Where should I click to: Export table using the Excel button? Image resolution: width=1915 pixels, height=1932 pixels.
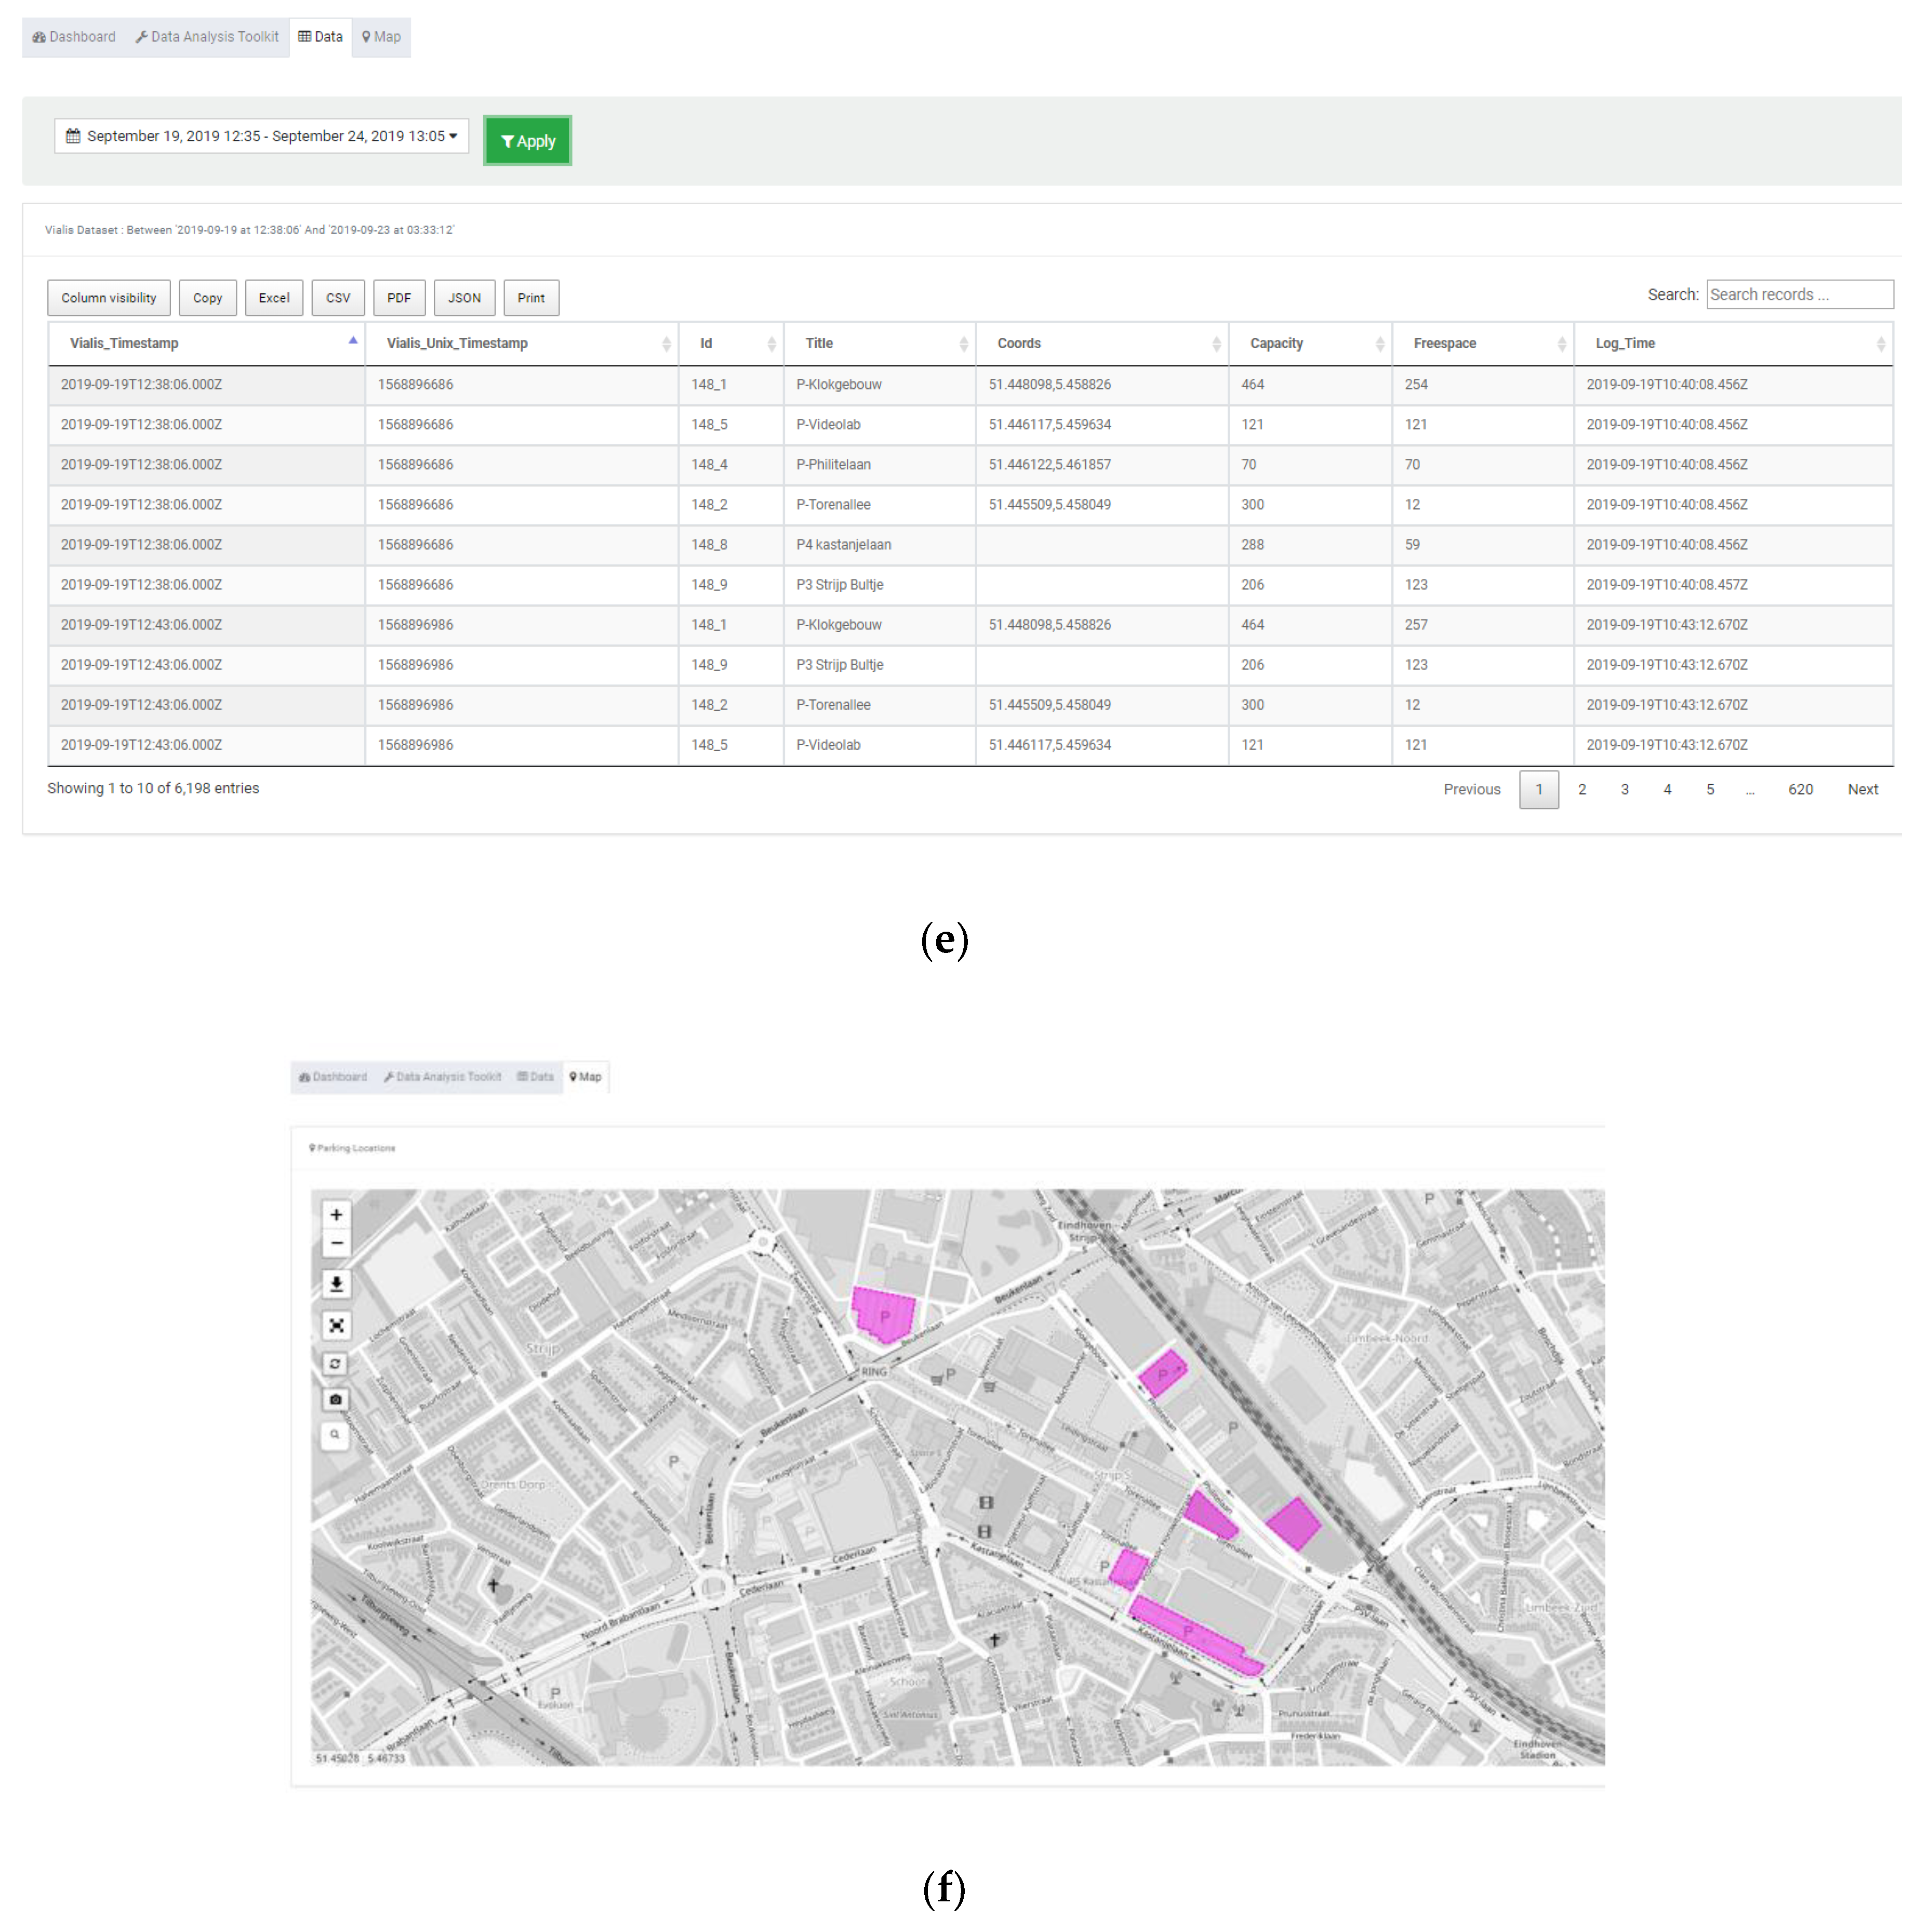point(273,298)
